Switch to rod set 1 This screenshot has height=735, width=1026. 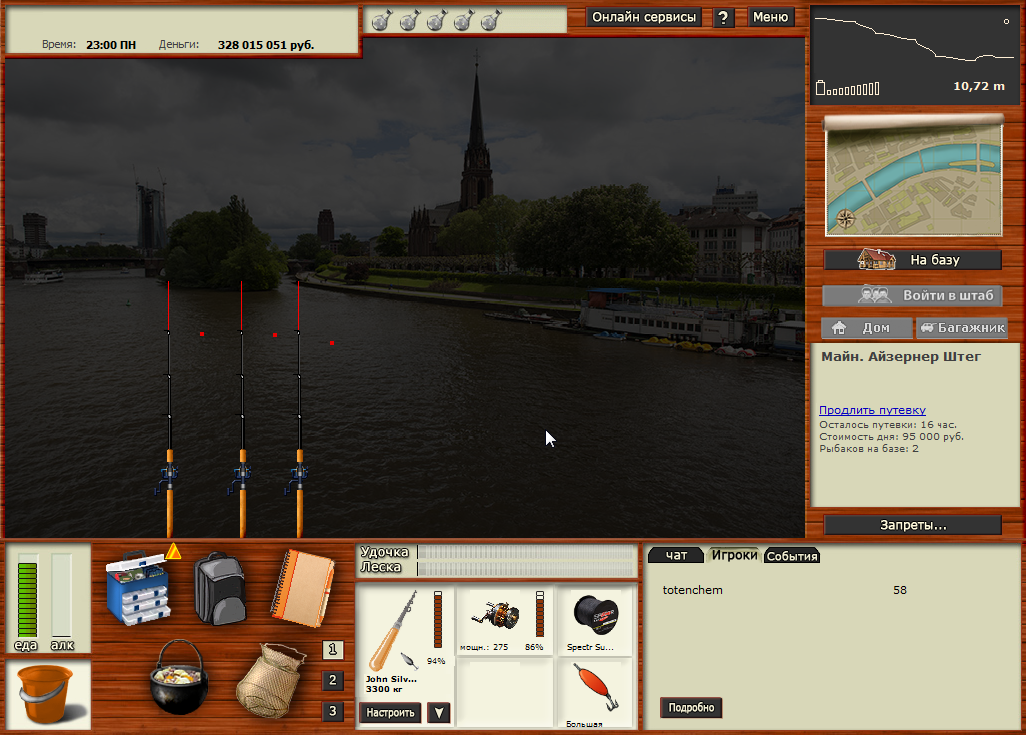[332, 649]
